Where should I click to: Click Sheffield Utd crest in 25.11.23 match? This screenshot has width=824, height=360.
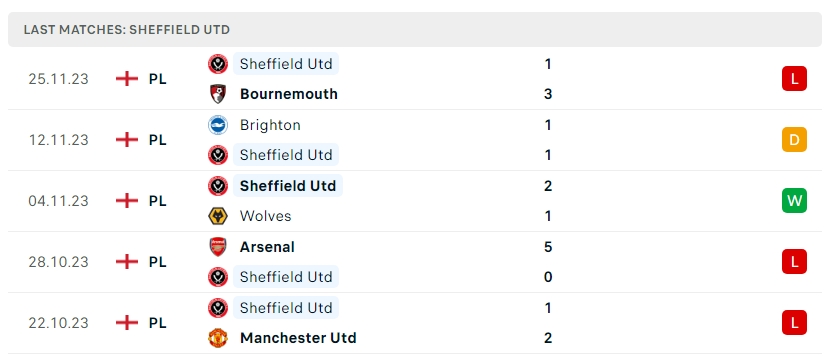218,64
